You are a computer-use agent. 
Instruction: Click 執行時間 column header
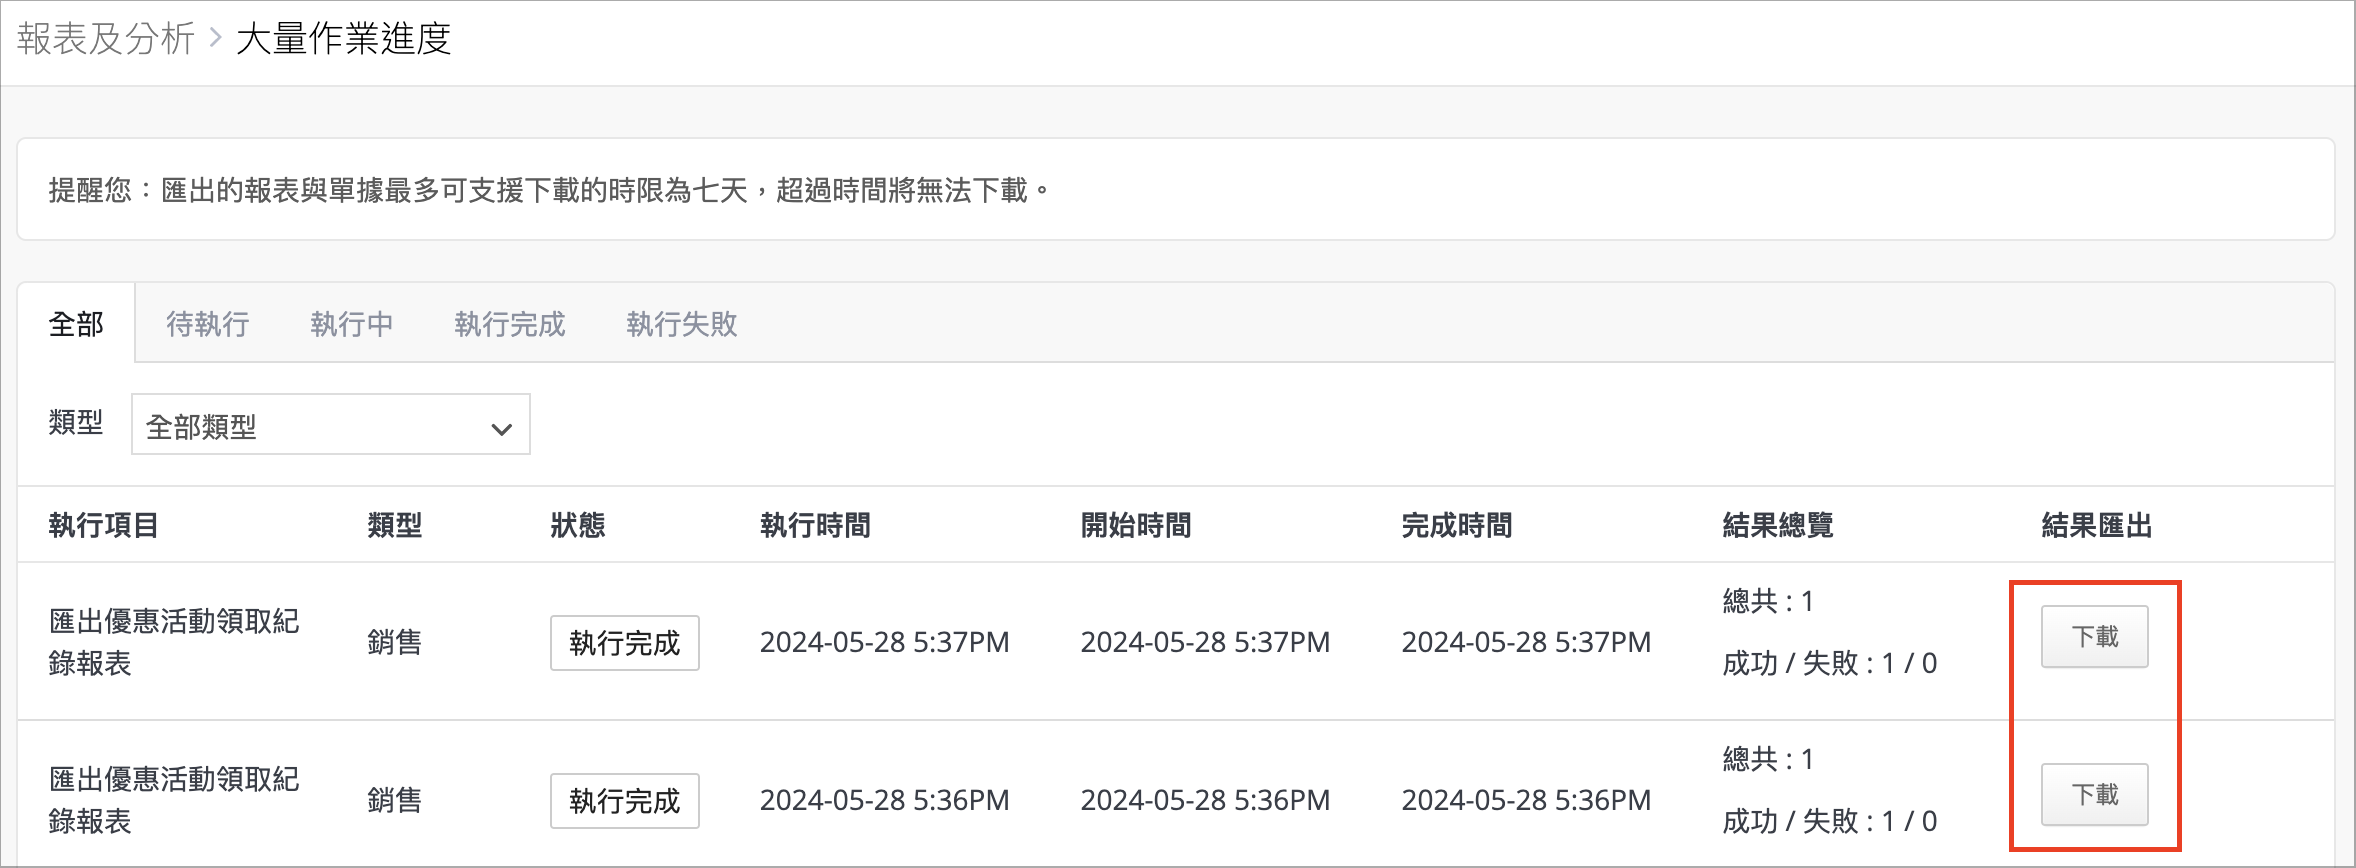[815, 525]
